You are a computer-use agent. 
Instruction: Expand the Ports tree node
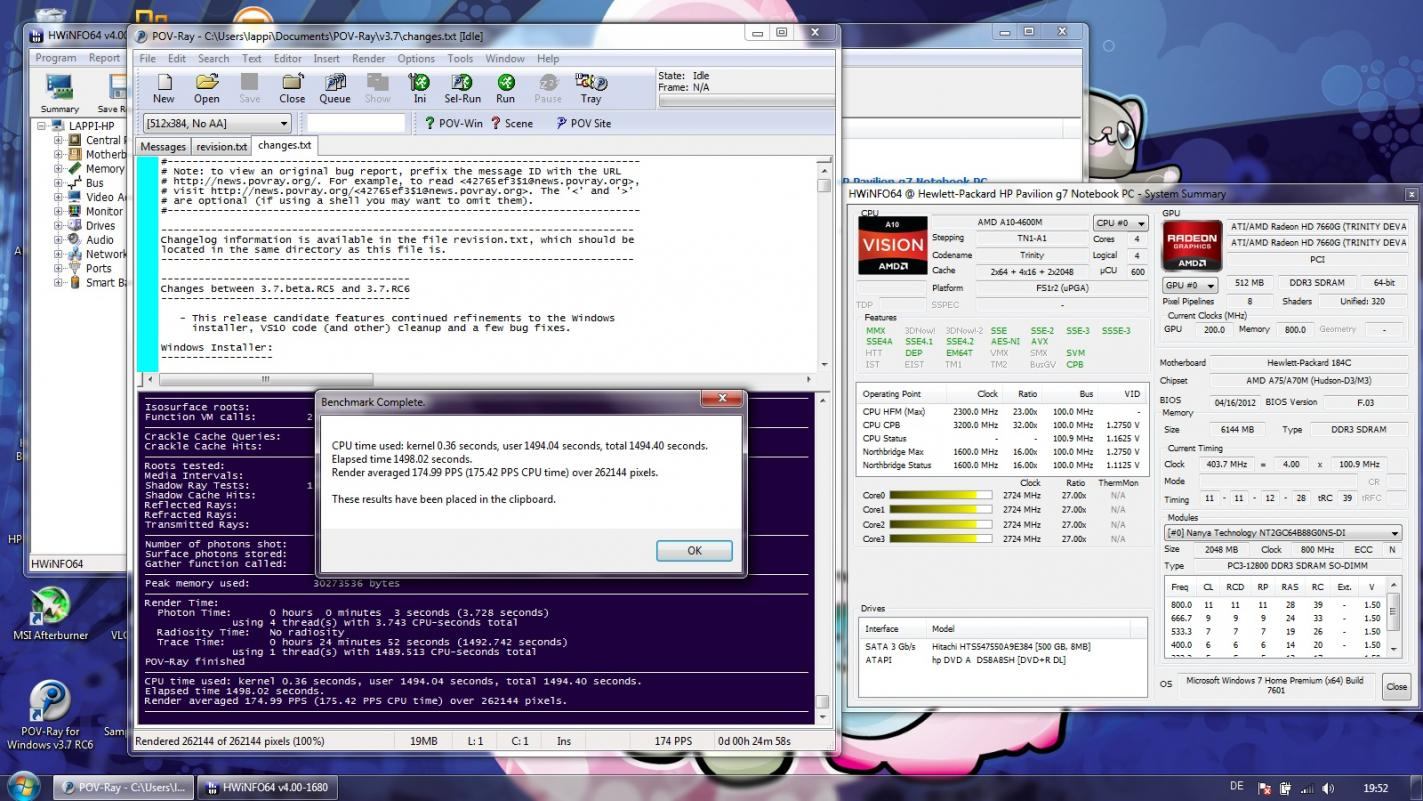(59, 268)
